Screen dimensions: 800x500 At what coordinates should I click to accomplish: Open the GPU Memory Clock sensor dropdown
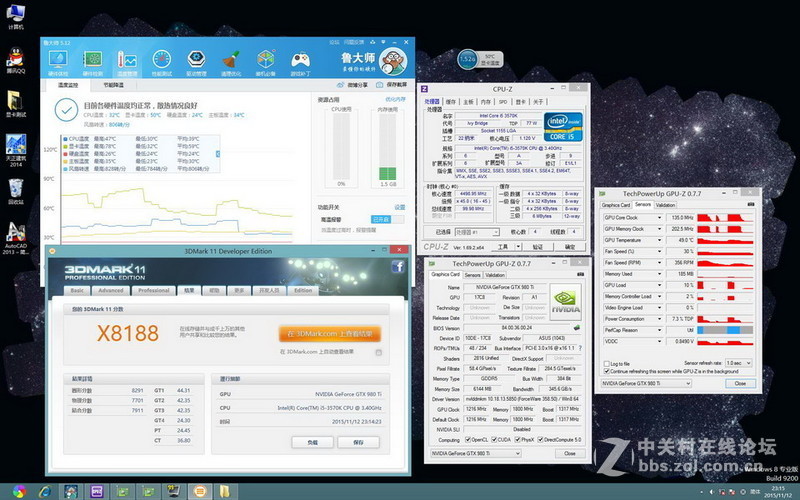point(659,229)
